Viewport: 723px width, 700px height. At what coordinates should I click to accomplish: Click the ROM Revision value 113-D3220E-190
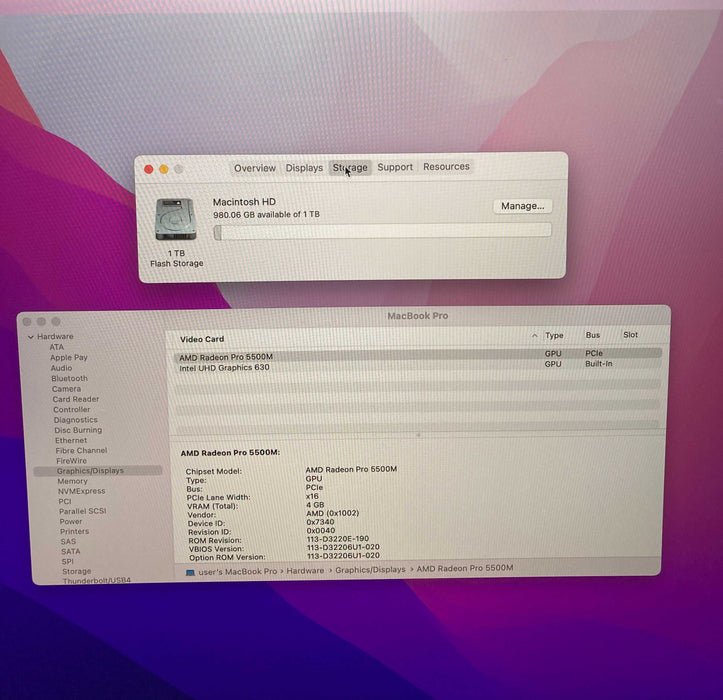338,538
